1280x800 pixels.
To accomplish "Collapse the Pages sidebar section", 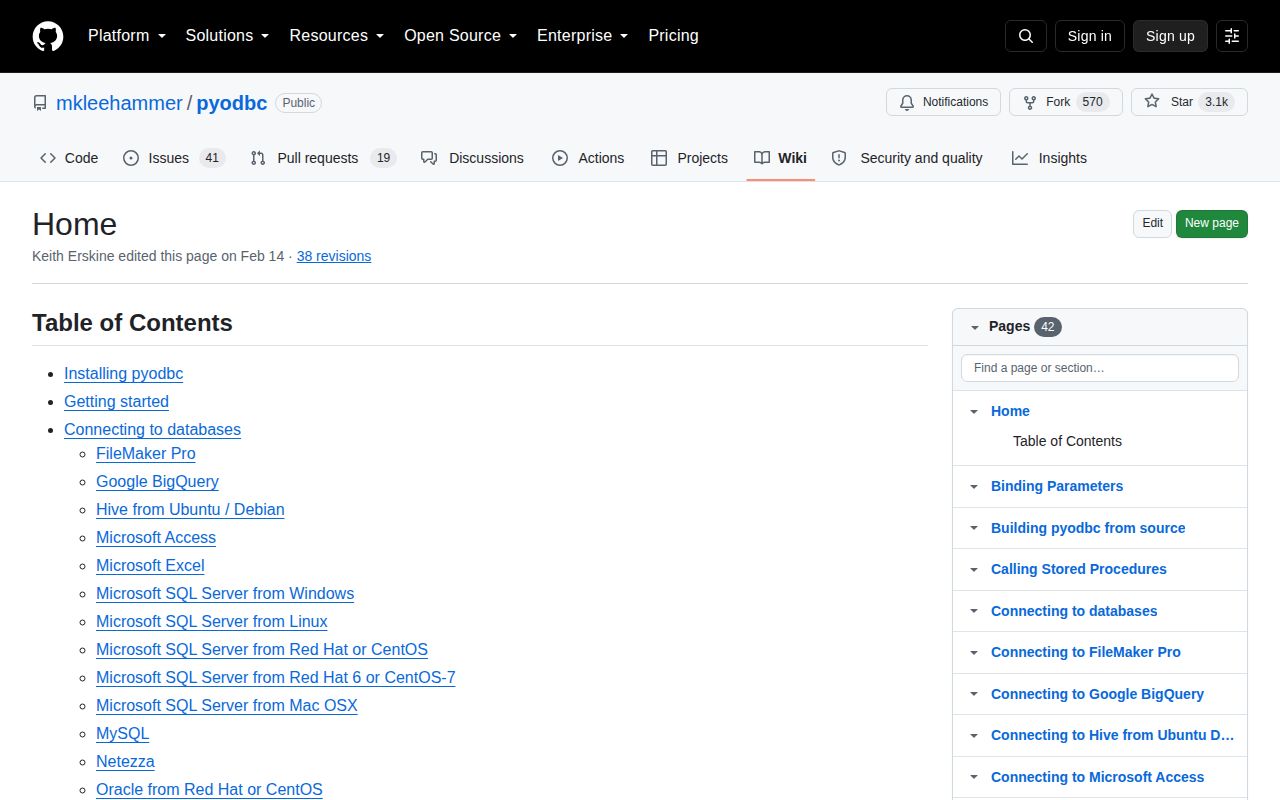I will [x=975, y=327].
